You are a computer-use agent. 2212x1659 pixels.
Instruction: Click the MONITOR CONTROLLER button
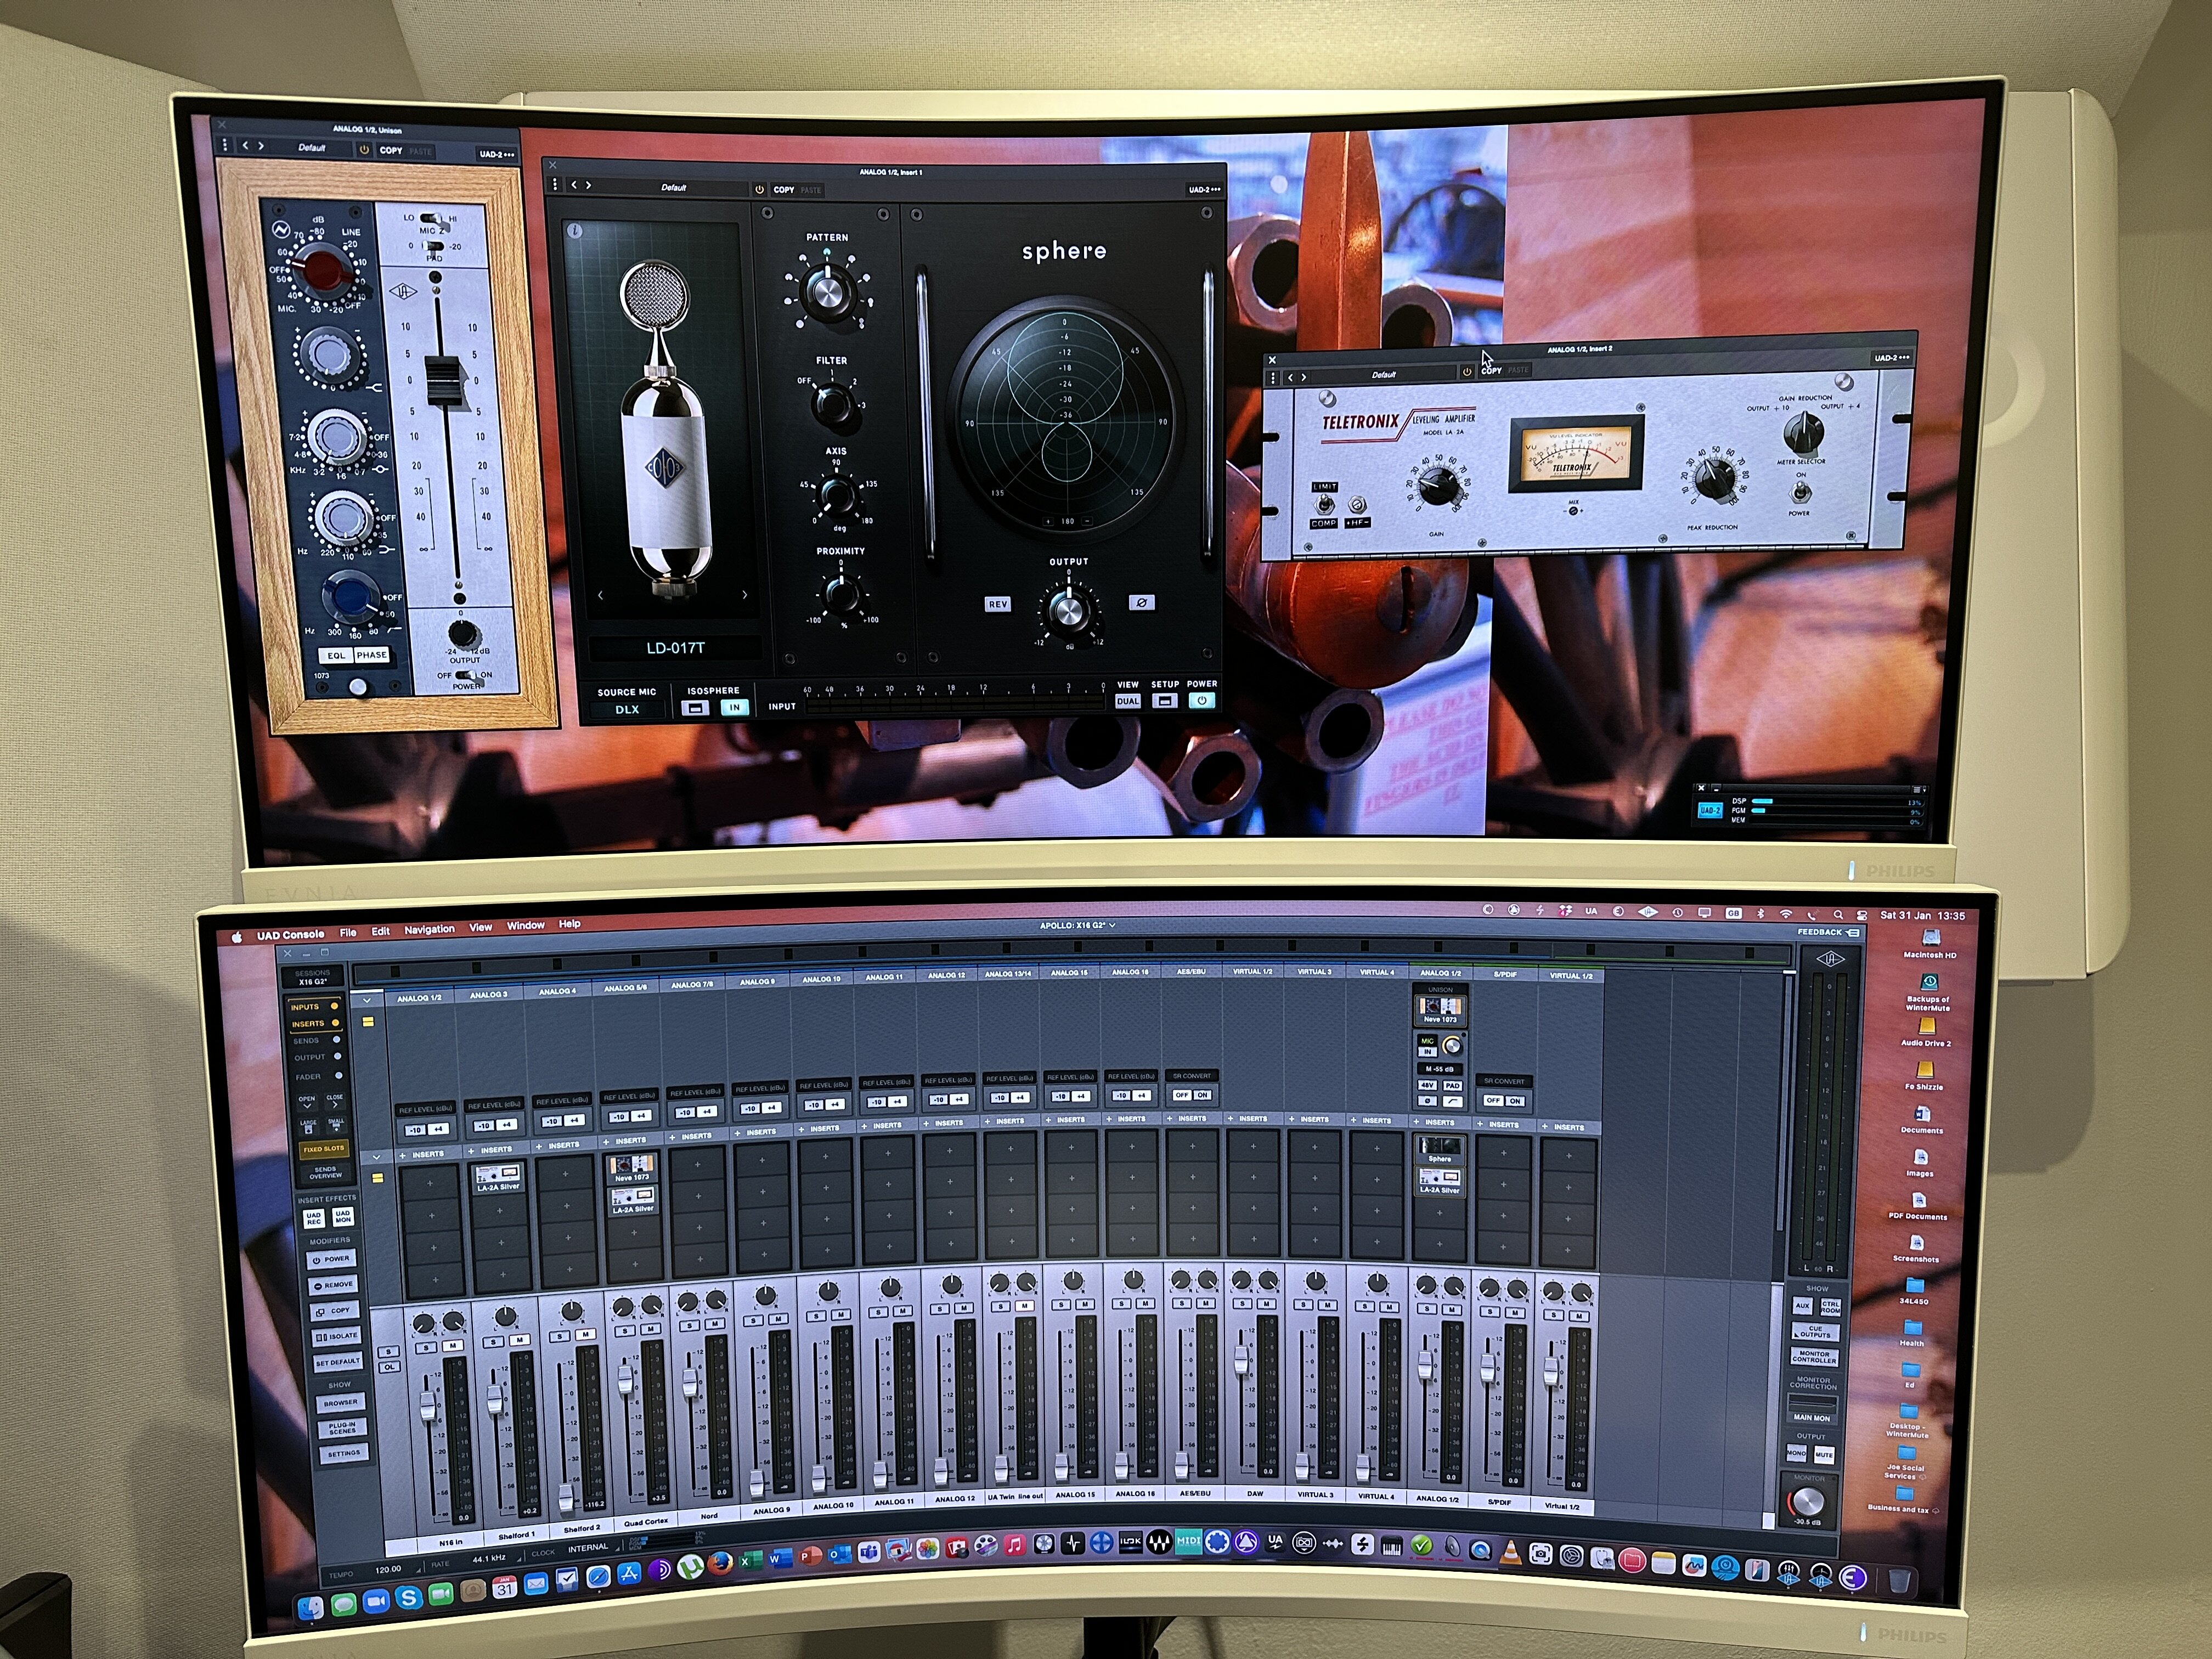pos(1814,1357)
